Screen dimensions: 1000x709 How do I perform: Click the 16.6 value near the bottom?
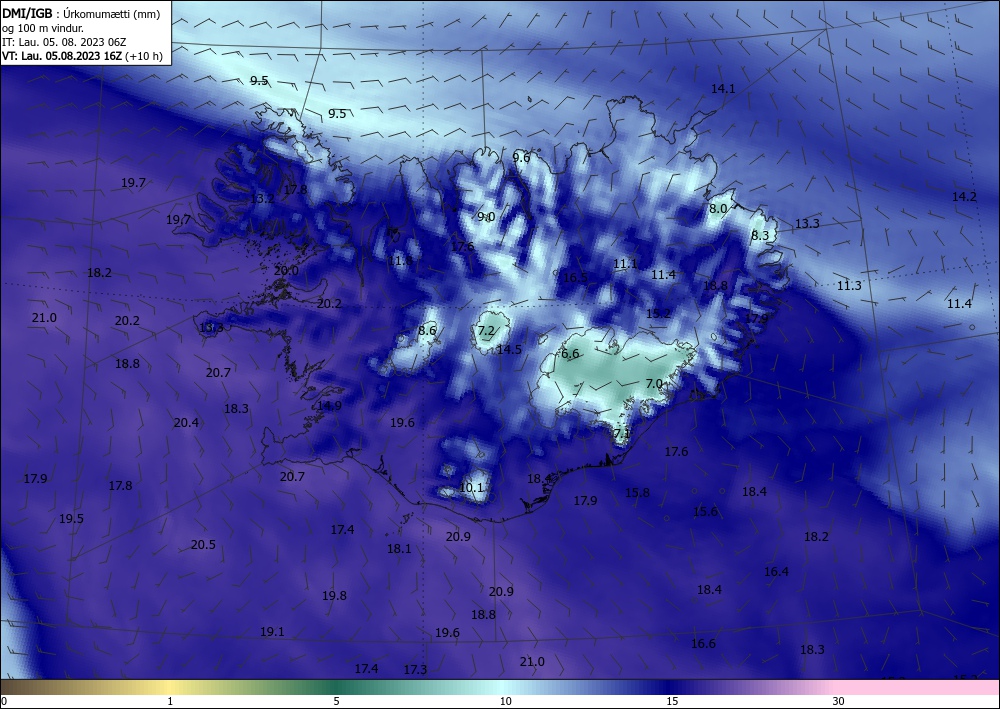tap(703, 644)
